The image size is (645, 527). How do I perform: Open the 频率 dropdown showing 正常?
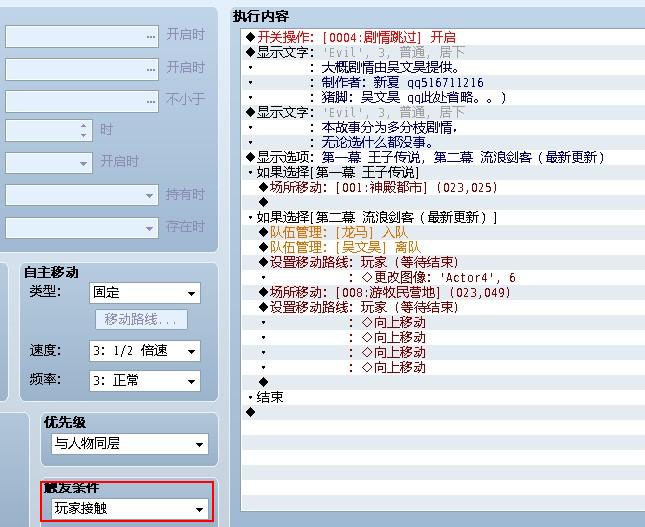(x=145, y=381)
